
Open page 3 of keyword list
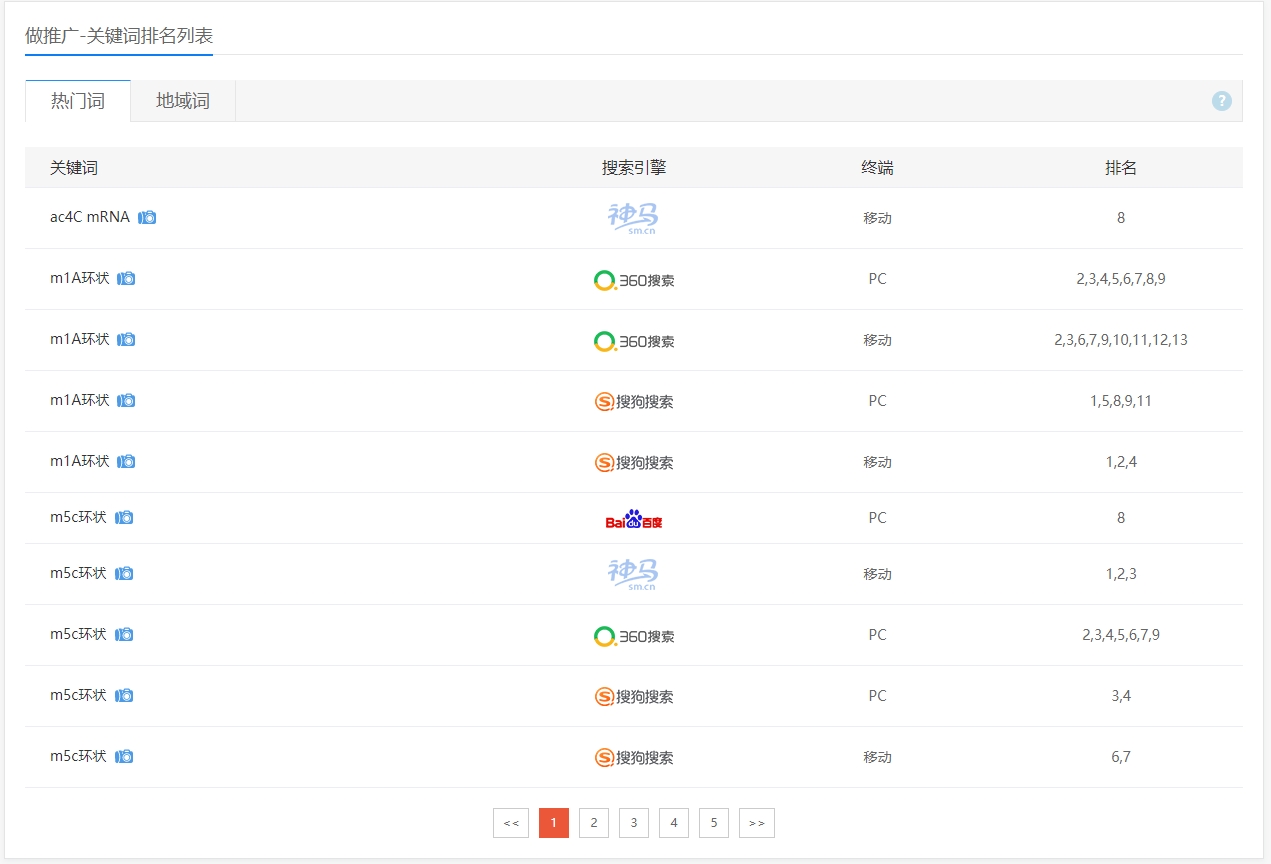coord(634,823)
